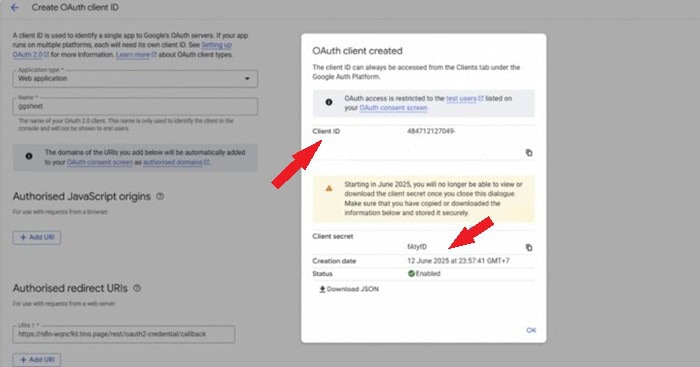Add URI under Authorised redirect URIs
The image size is (700, 367).
click(37, 359)
